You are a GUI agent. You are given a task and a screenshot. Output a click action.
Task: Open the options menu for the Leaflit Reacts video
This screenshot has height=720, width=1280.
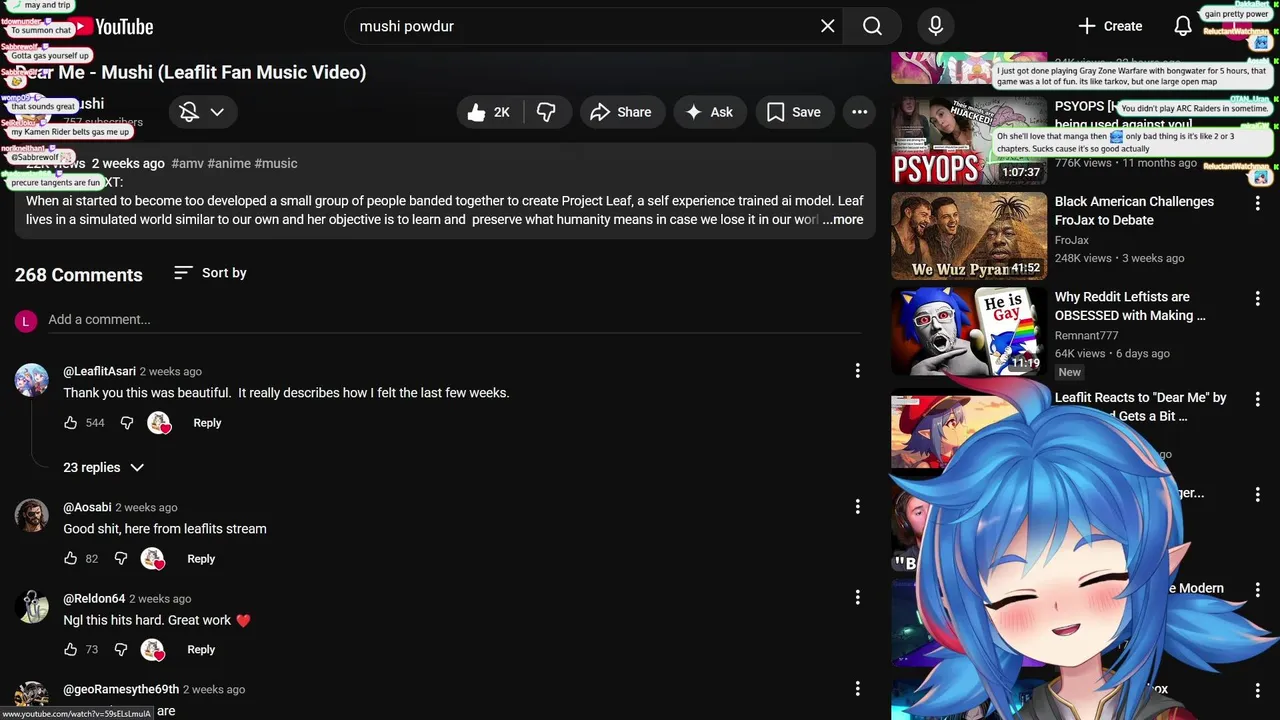1258,398
